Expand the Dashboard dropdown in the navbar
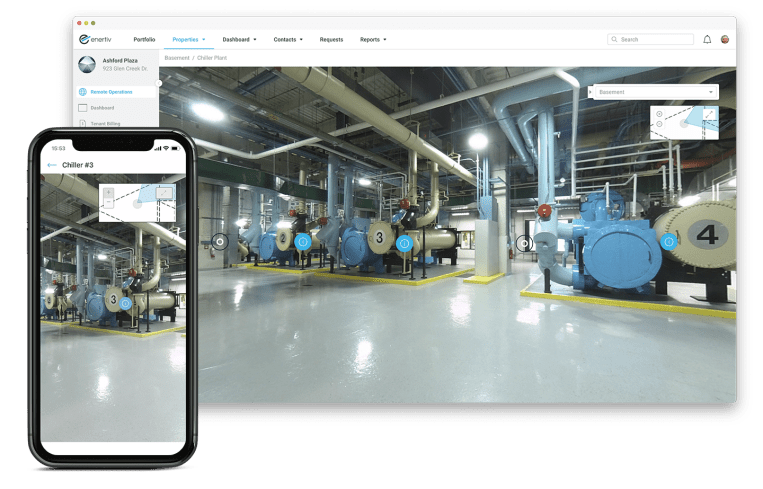Screen dimensions: 763x489 tap(239, 39)
